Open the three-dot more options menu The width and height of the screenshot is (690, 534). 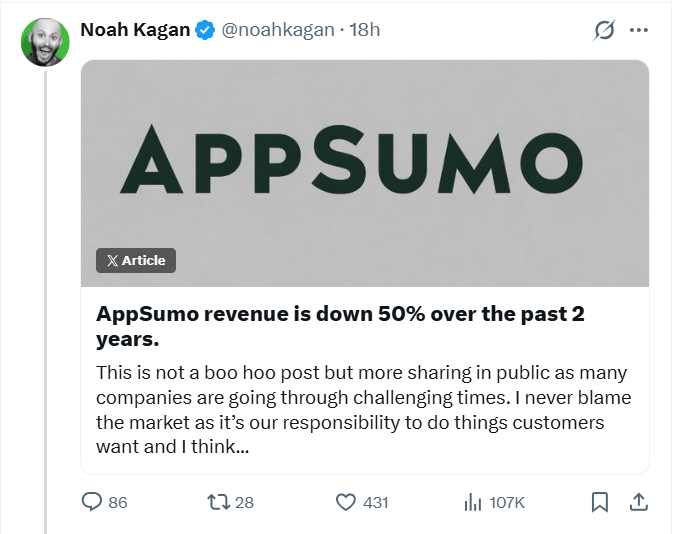click(640, 30)
